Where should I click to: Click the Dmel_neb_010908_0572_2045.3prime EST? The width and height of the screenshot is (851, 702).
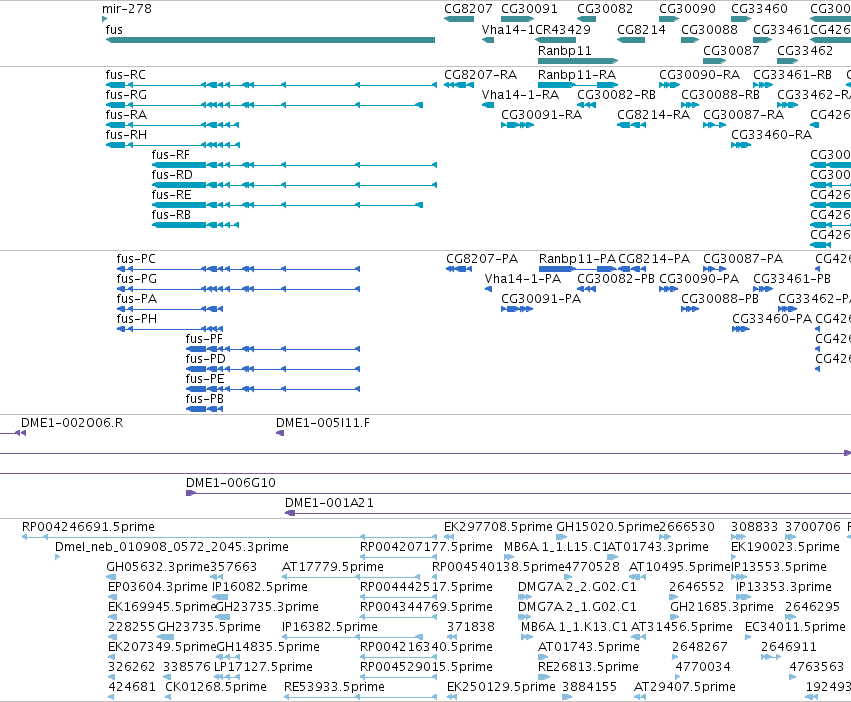point(58,557)
